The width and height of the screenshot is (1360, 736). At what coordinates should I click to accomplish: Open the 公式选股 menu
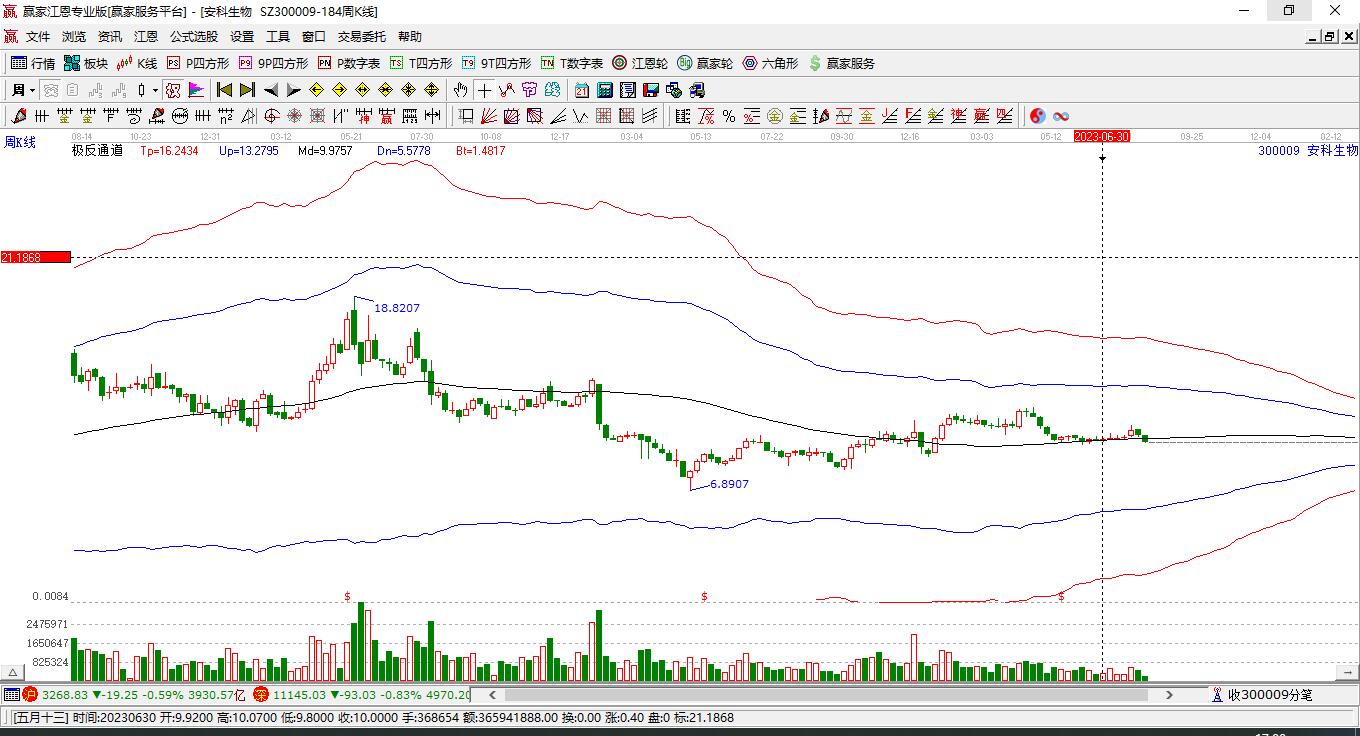coord(193,37)
